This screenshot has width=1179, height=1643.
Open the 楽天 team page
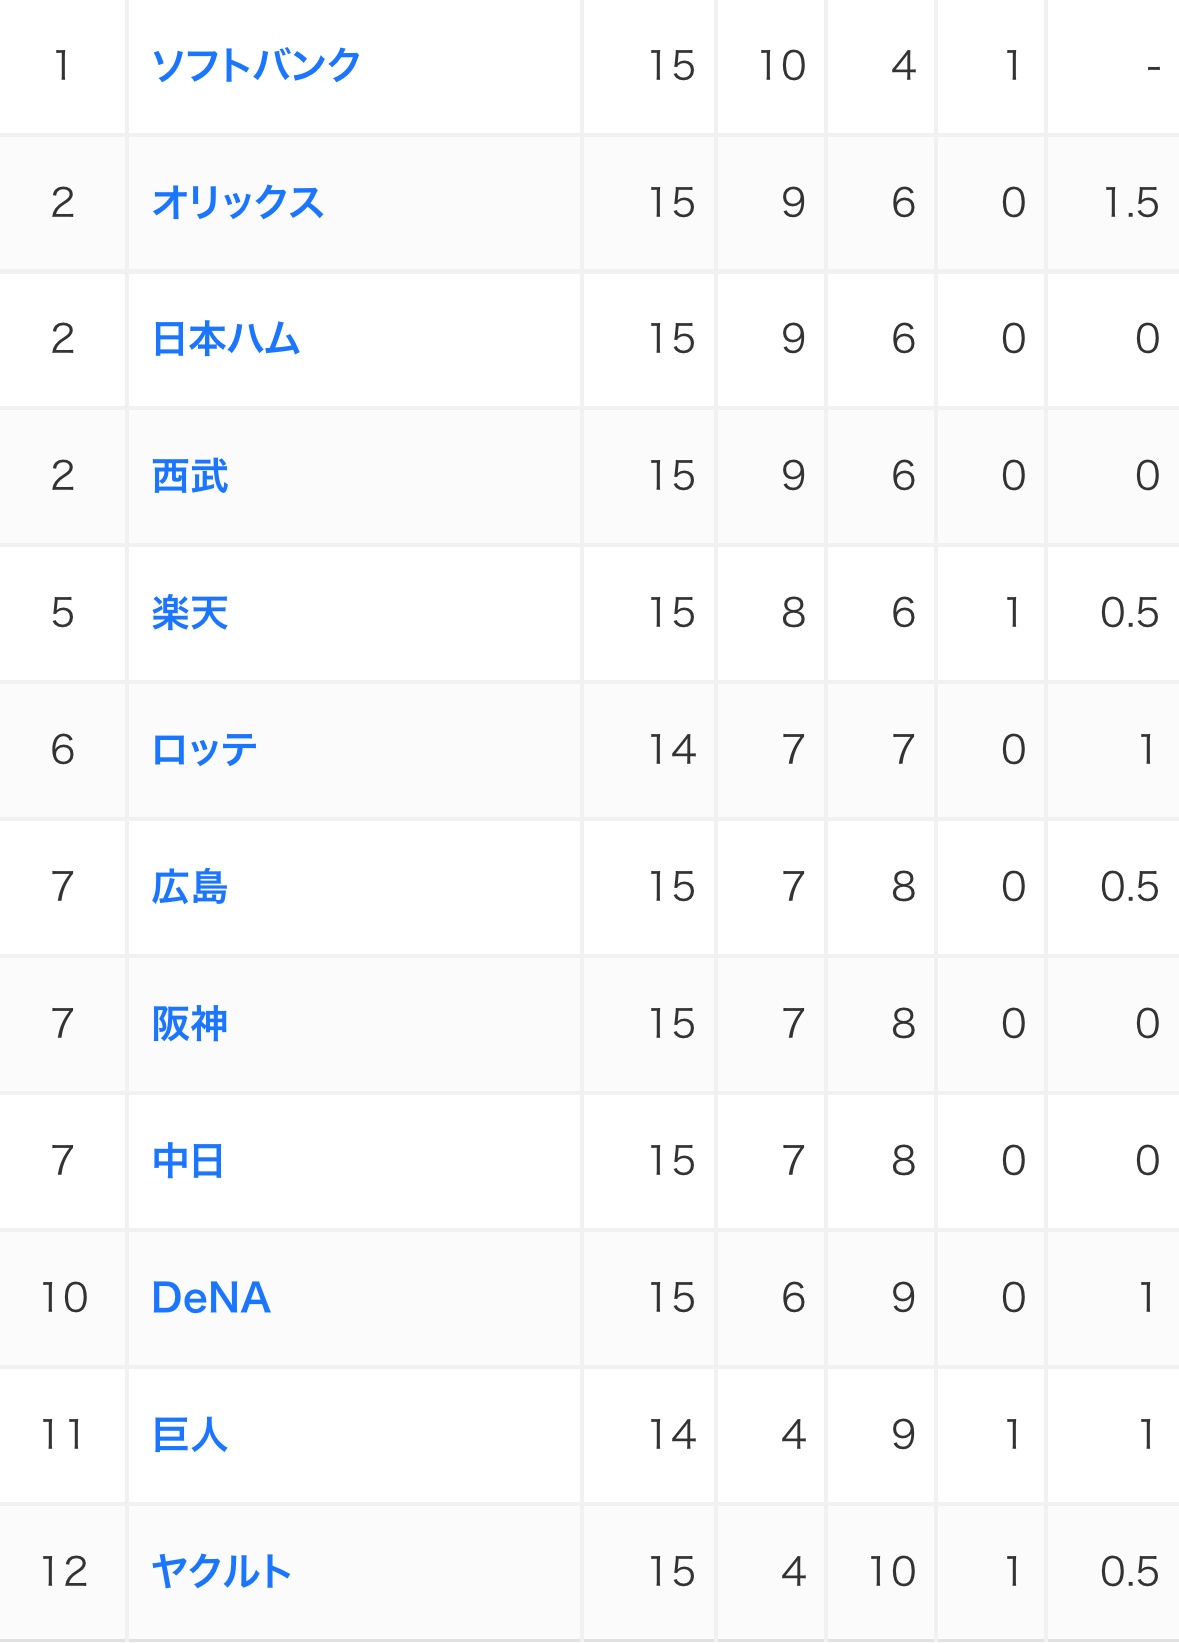pos(190,613)
